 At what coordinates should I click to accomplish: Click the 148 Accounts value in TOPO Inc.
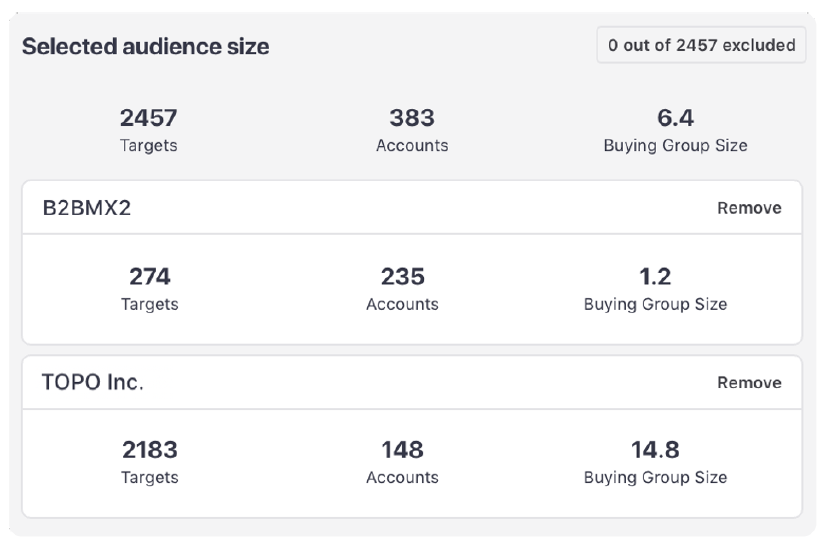click(402, 449)
